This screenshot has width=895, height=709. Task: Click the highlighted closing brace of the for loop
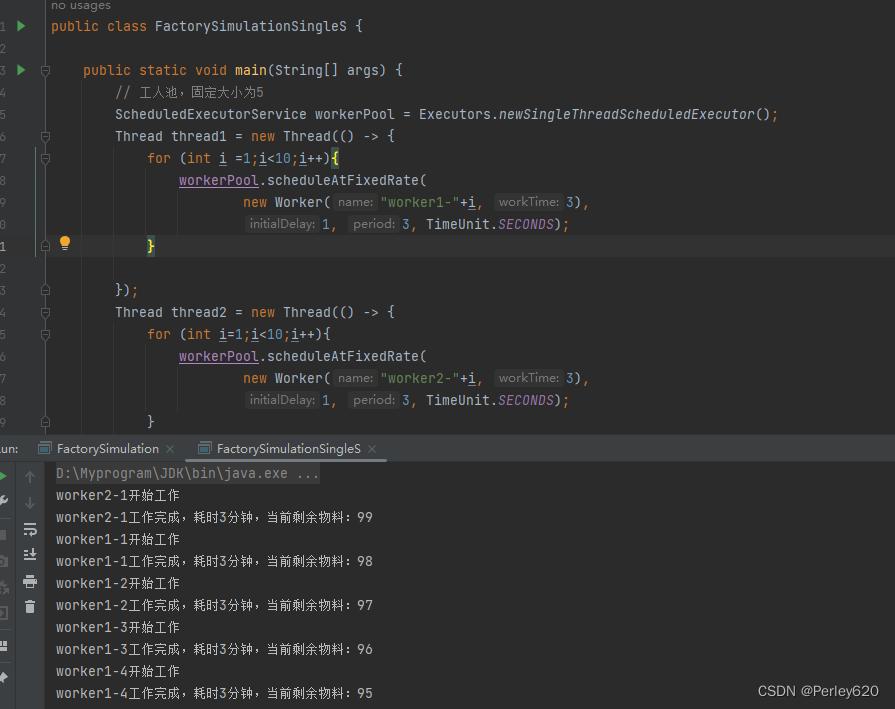tap(151, 246)
